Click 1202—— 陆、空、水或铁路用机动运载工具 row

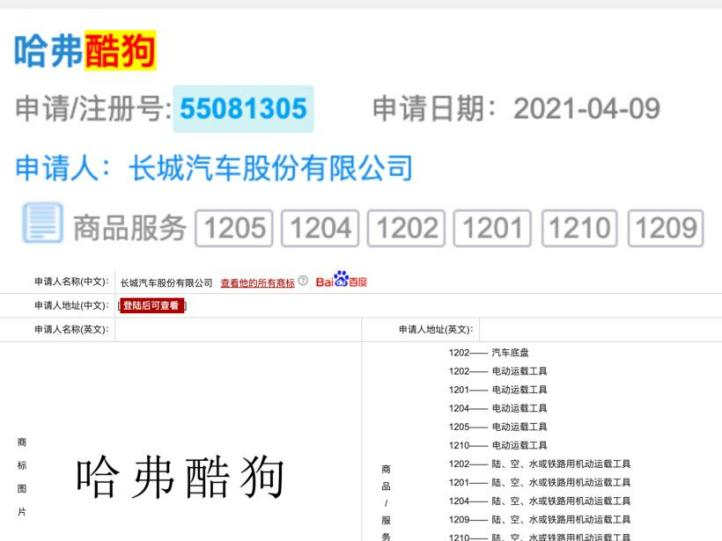[x=540, y=464]
